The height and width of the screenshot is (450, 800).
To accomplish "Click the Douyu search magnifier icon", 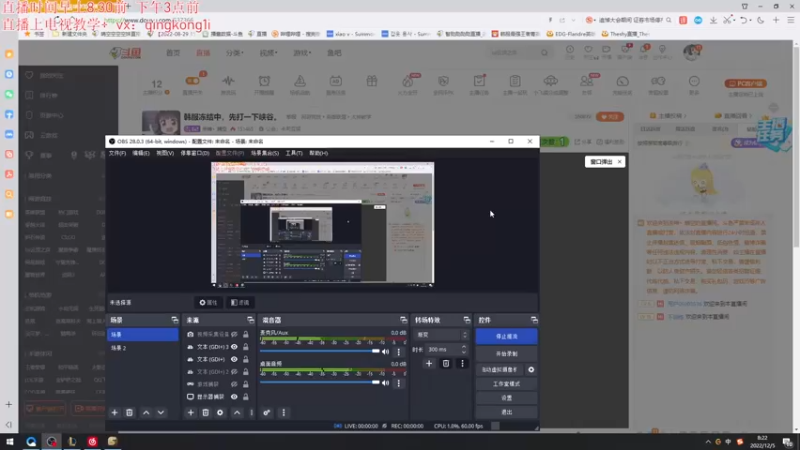I will 544,53.
